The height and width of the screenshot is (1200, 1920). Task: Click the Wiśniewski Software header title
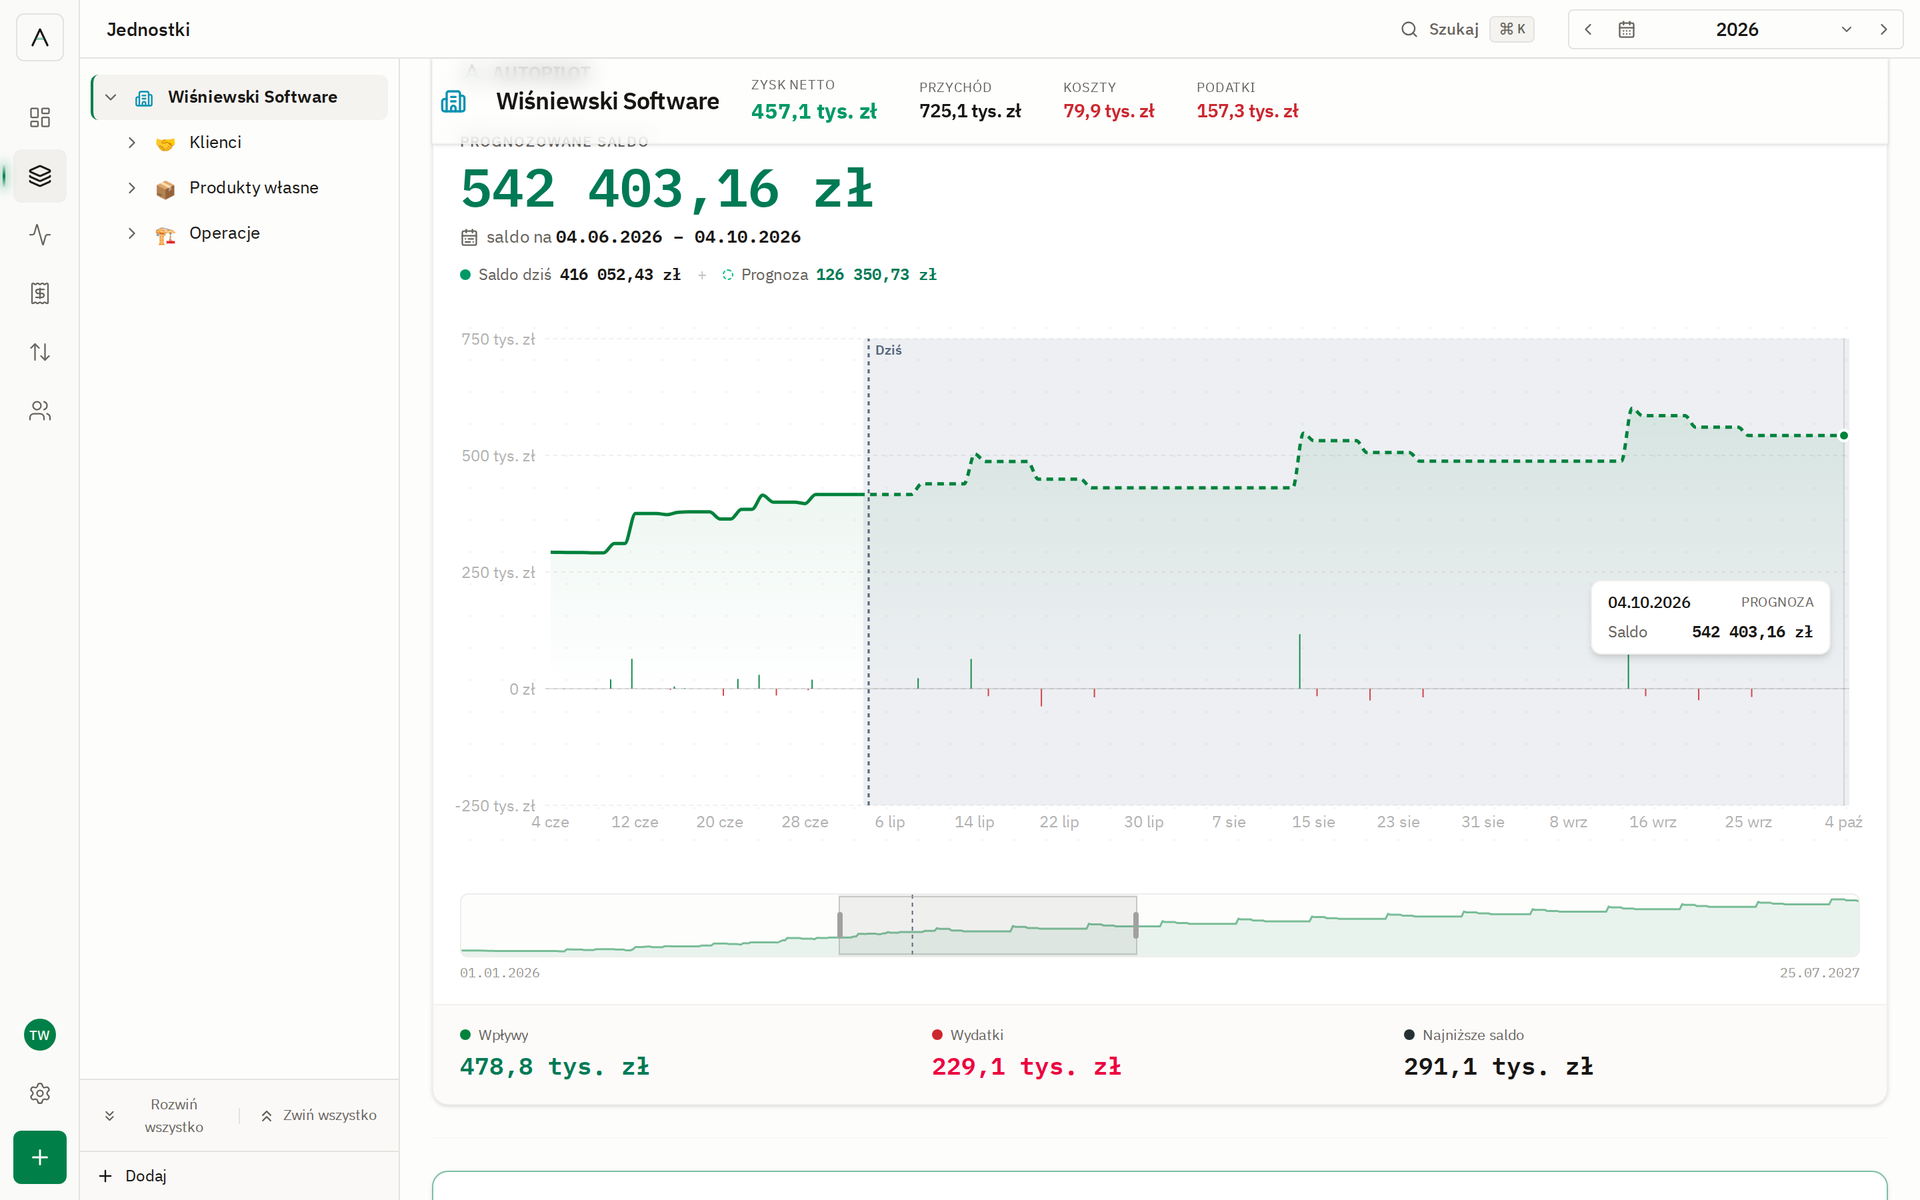pos(608,101)
